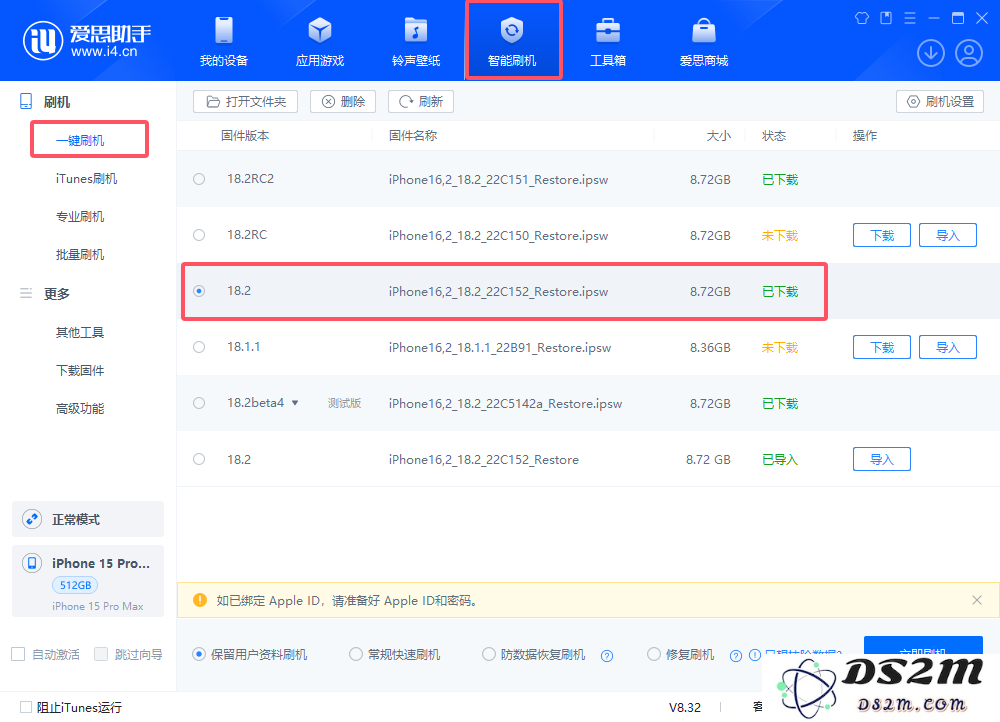
Task: Click the 刷机 section phone icon
Action: 26,101
